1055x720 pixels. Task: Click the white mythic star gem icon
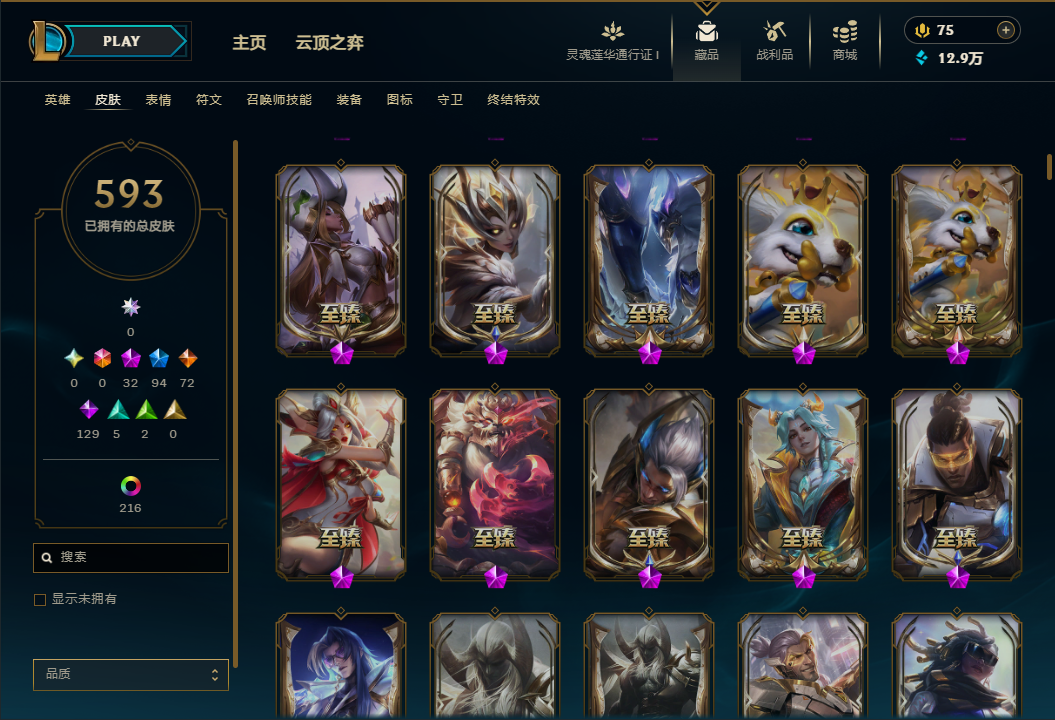click(131, 307)
